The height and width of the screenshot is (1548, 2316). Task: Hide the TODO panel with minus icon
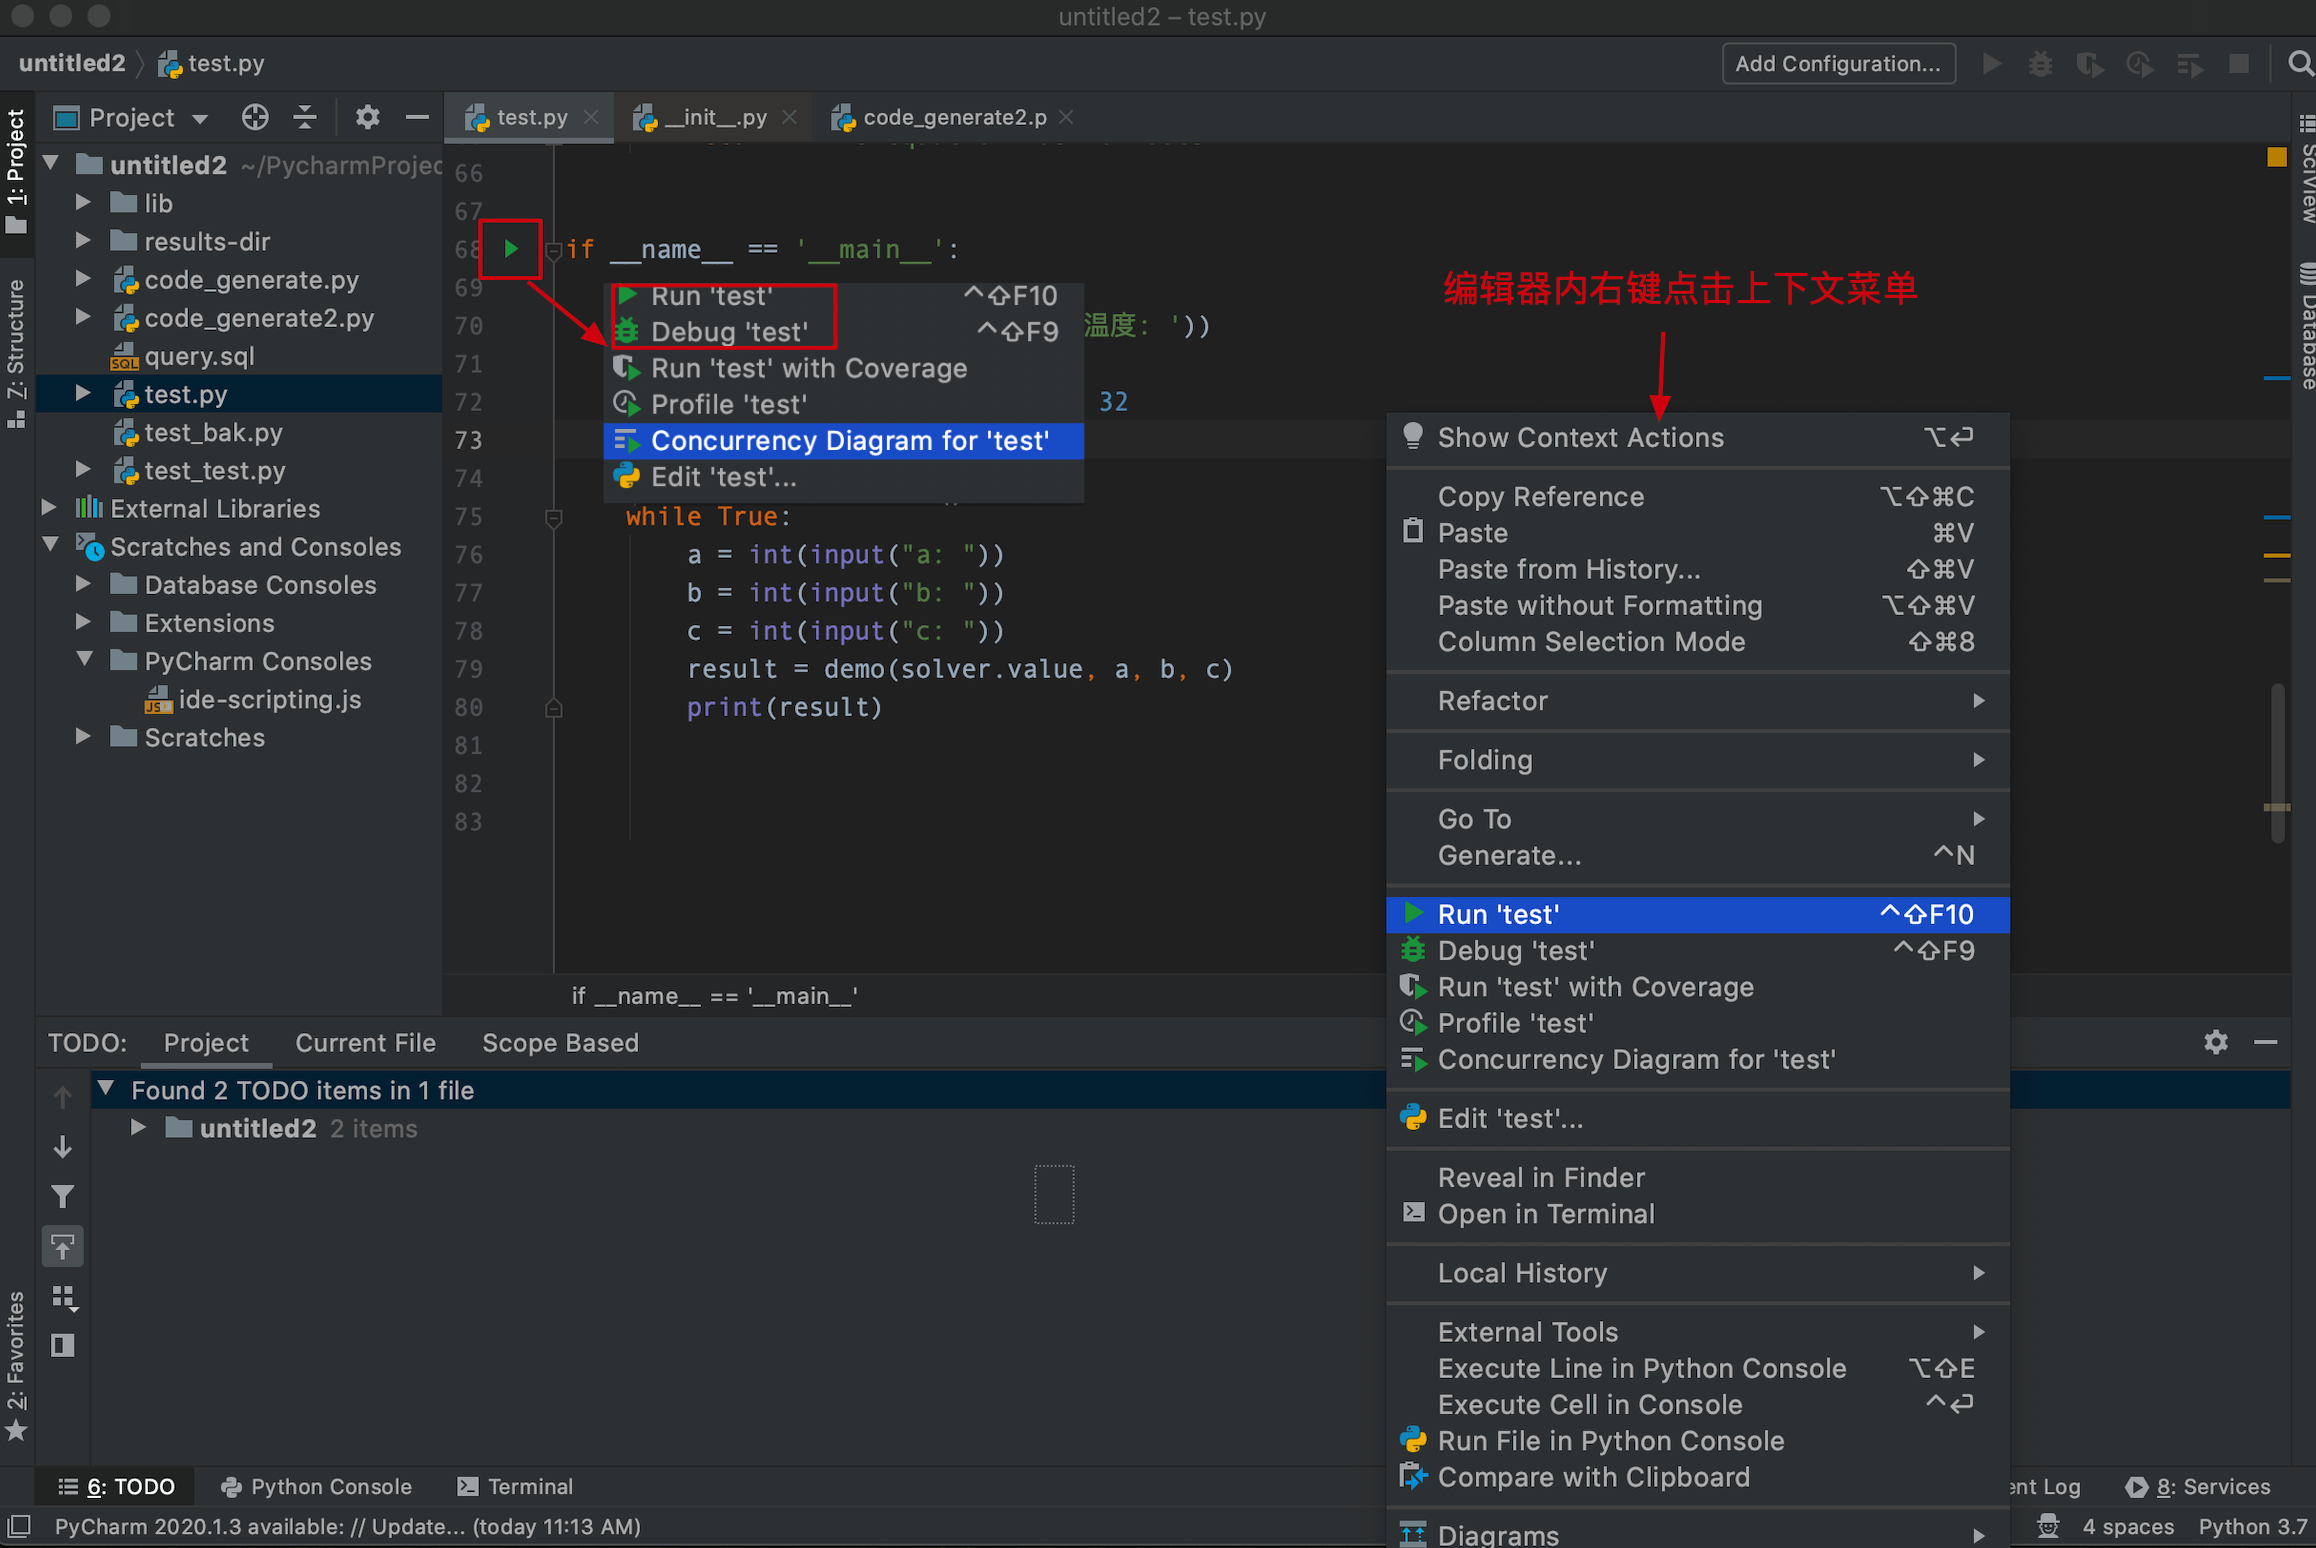[2266, 1042]
